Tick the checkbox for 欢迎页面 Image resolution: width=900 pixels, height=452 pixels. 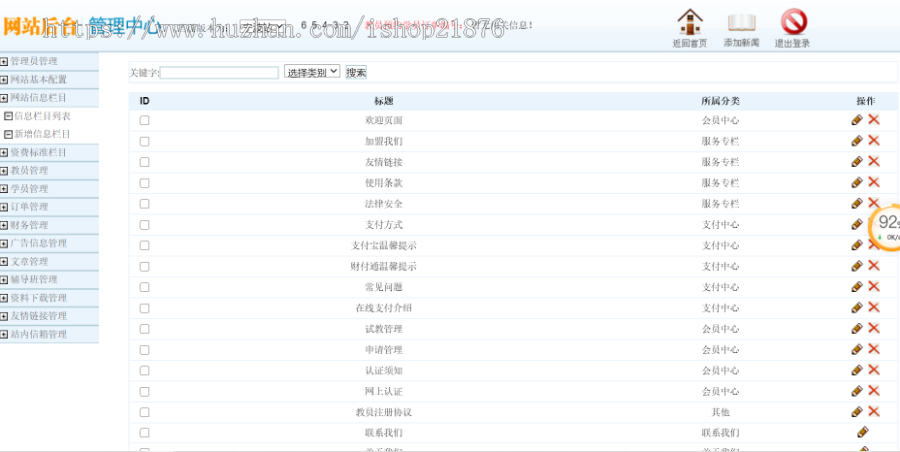pos(145,120)
